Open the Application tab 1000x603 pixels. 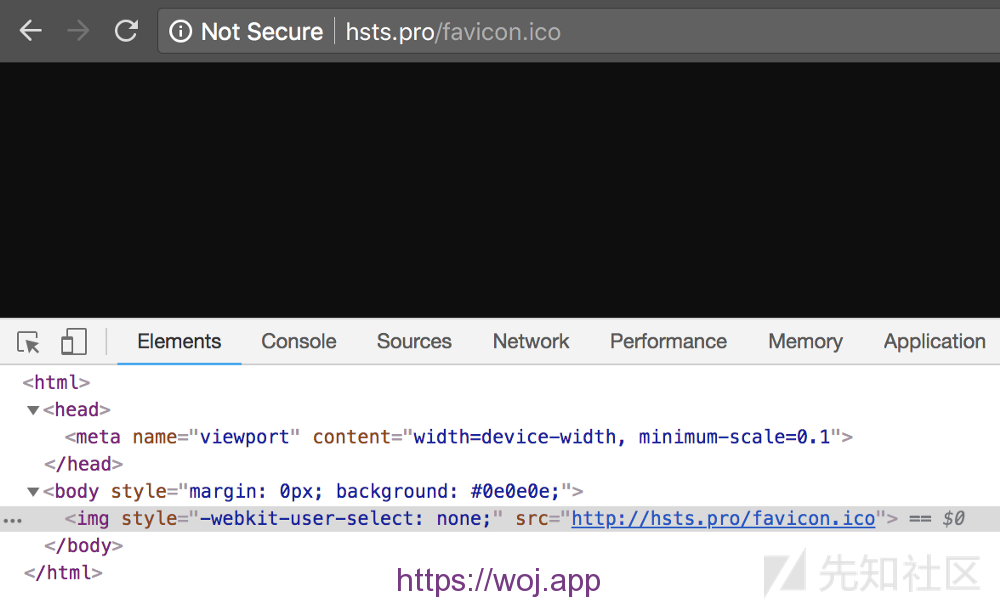click(x=934, y=342)
